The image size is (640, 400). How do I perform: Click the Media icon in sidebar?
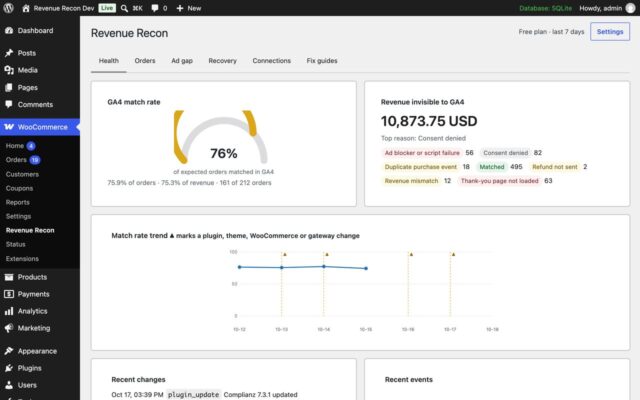tap(9, 70)
